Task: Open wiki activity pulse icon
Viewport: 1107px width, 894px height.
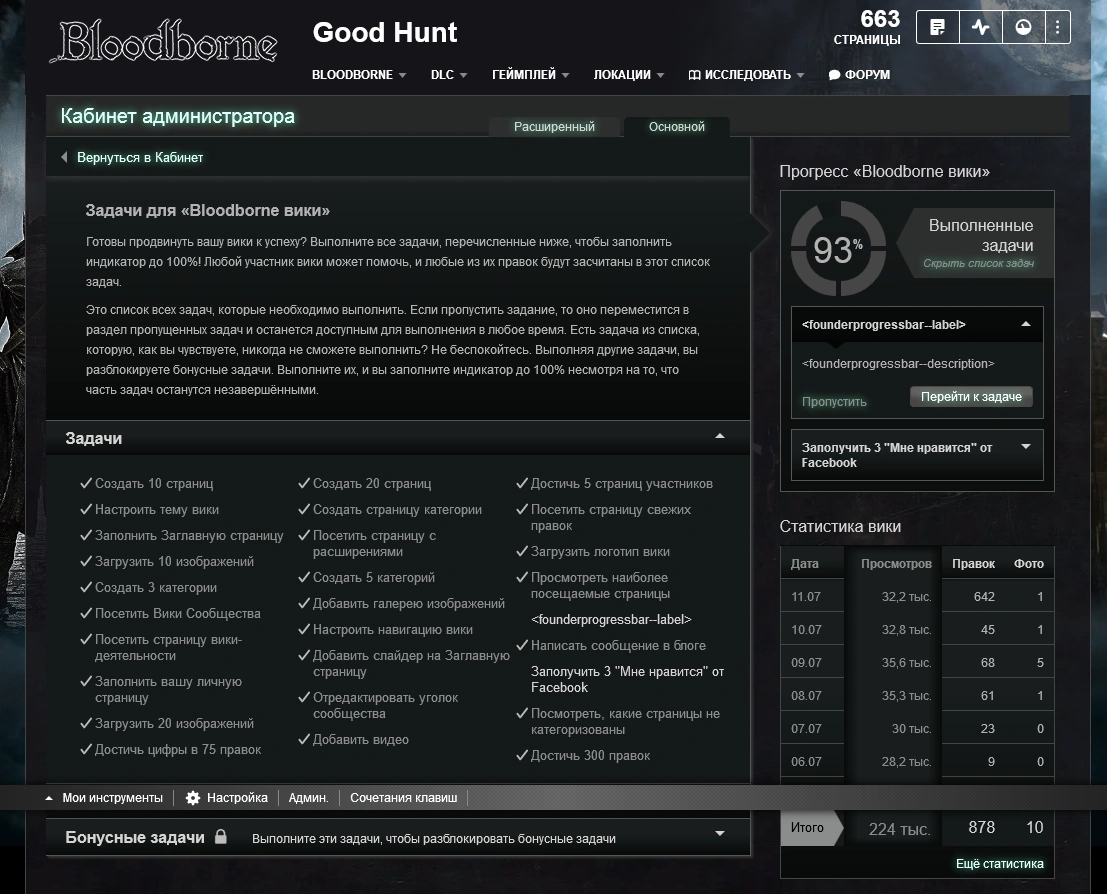Action: point(980,28)
